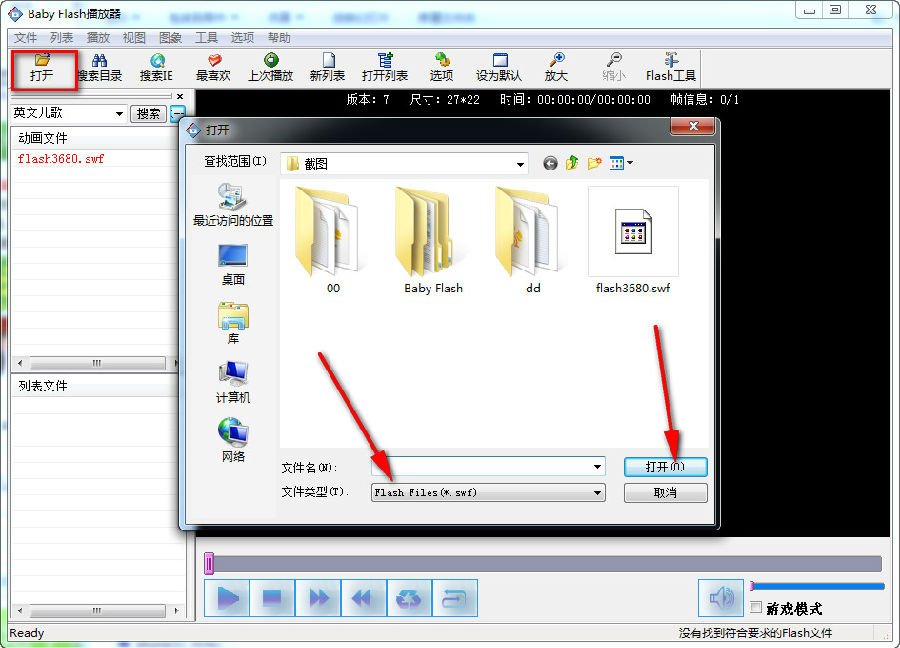The width and height of the screenshot is (900, 648).
Task: Open the Flash工具 toolbar icon
Action: 670,68
